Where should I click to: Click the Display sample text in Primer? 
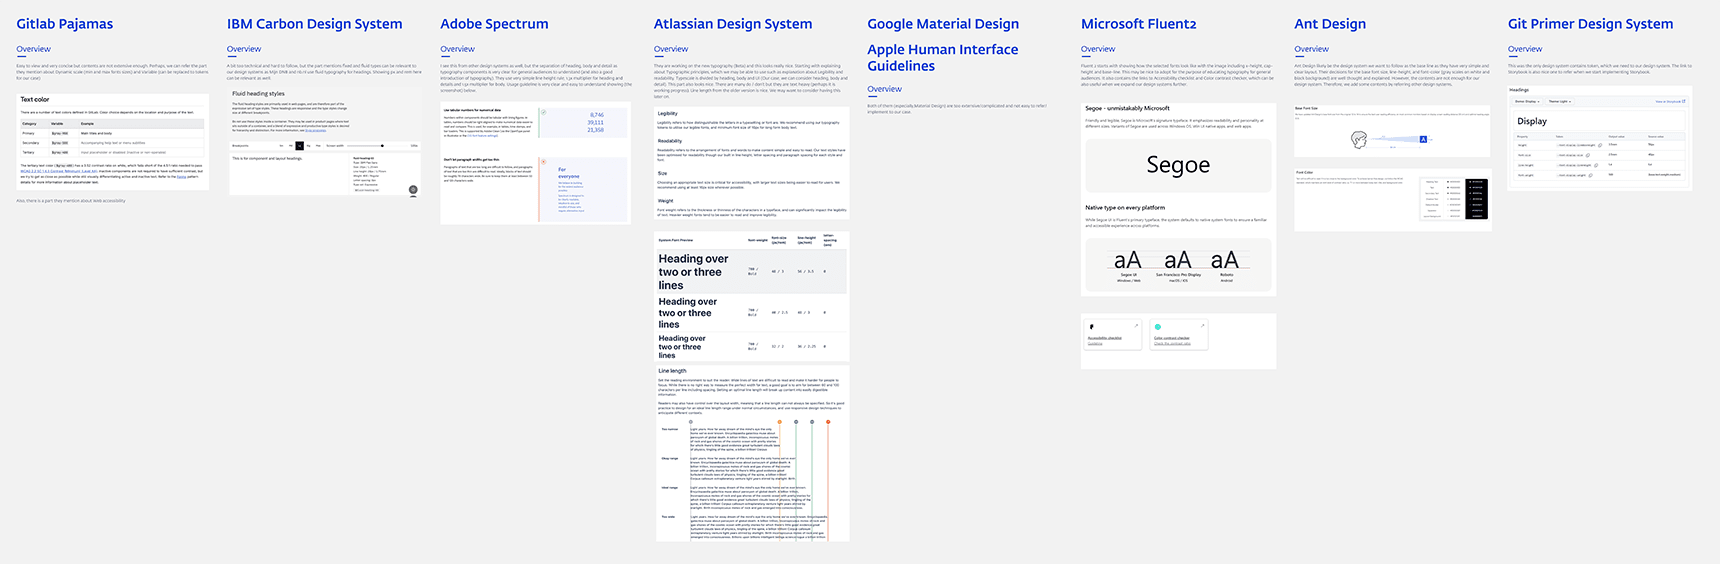[1532, 121]
